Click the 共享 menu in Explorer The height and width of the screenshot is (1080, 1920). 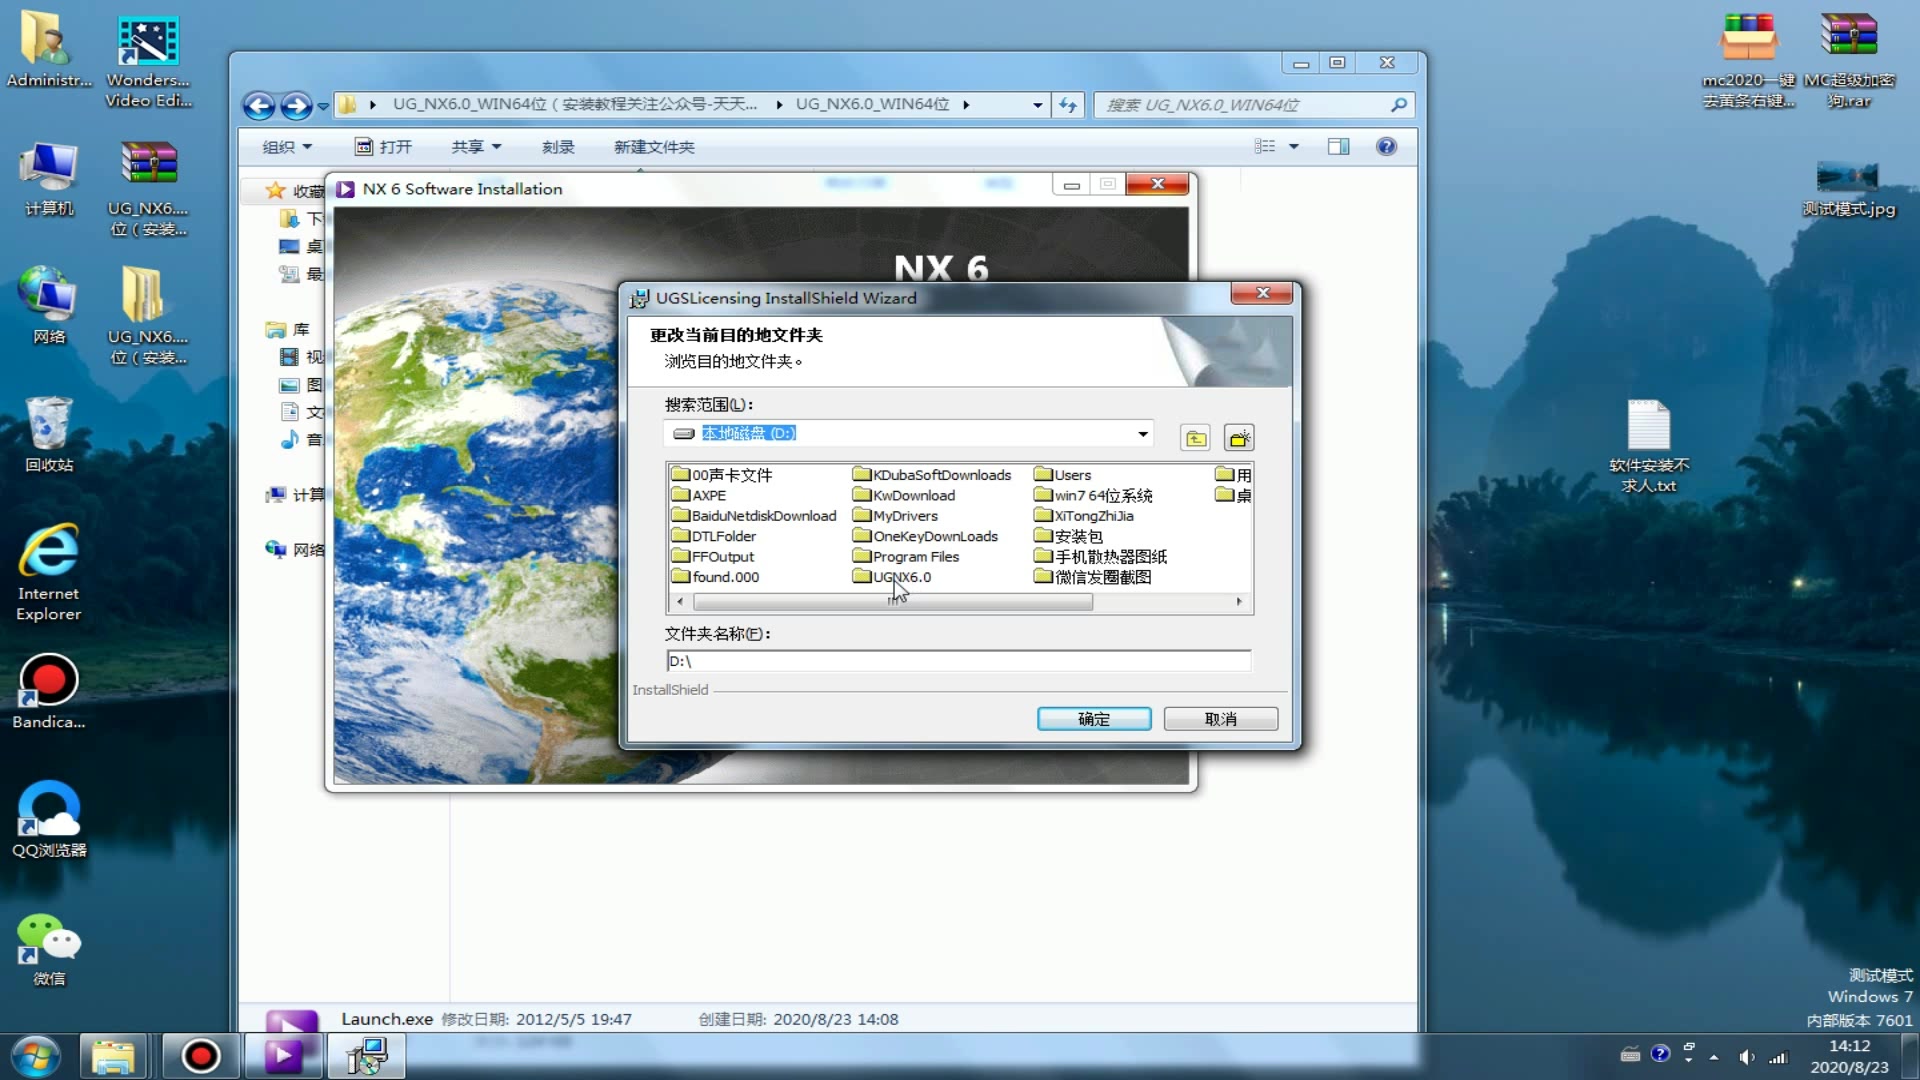coord(474,146)
